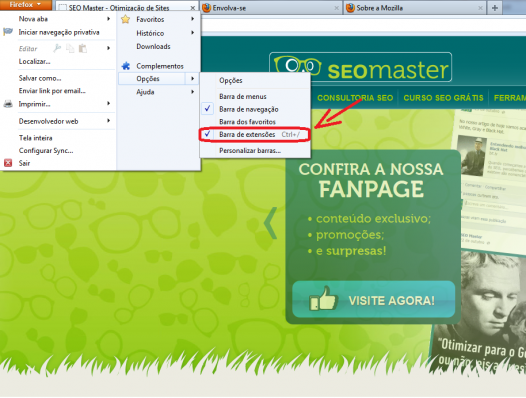Image resolution: width=526 pixels, height=398 pixels.
Task: Open Complementos menu entry
Action: coord(160,66)
